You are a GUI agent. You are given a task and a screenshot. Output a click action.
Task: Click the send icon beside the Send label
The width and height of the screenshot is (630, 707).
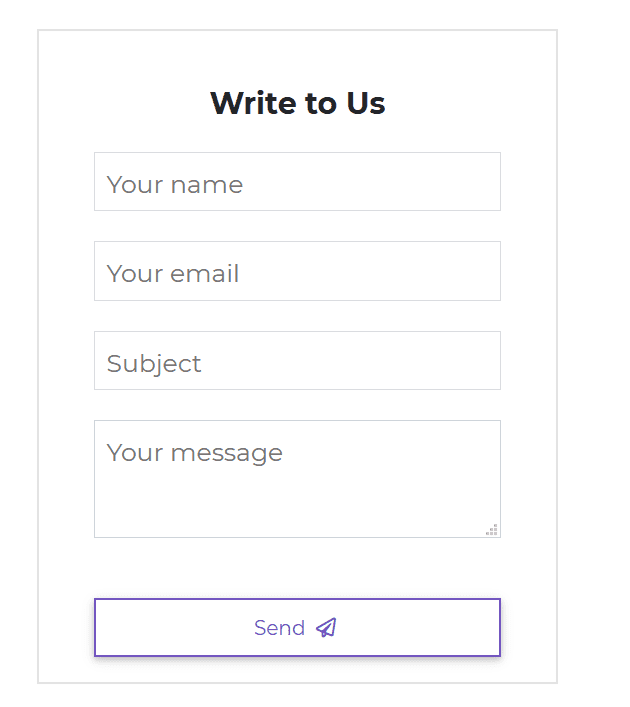326,628
